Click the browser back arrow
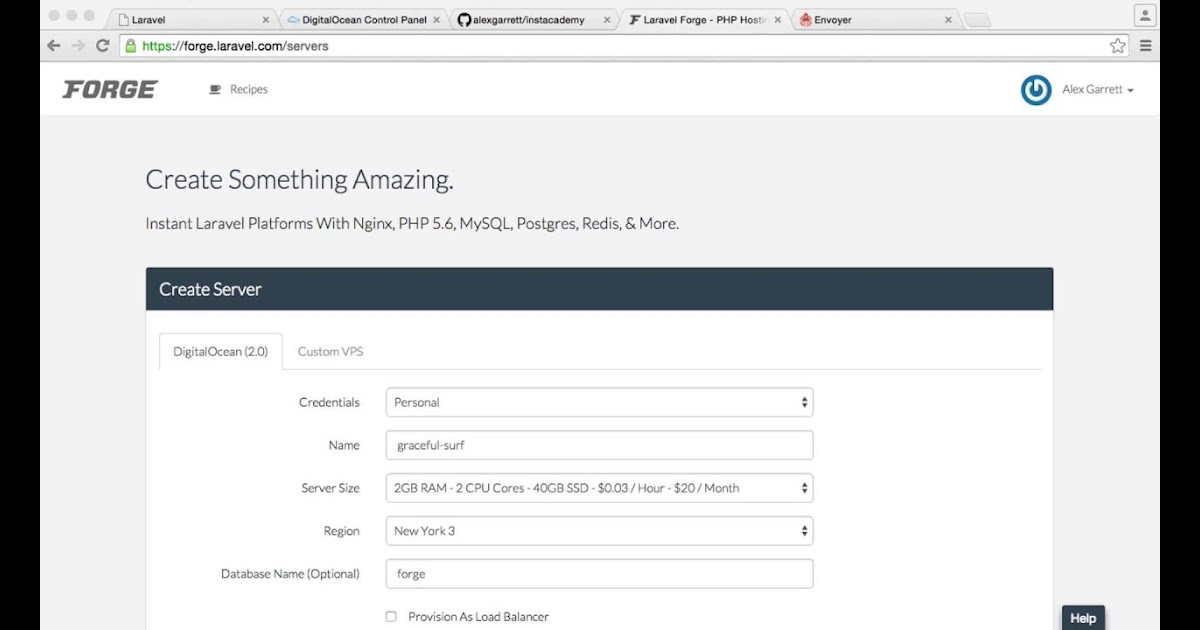 click(54, 46)
